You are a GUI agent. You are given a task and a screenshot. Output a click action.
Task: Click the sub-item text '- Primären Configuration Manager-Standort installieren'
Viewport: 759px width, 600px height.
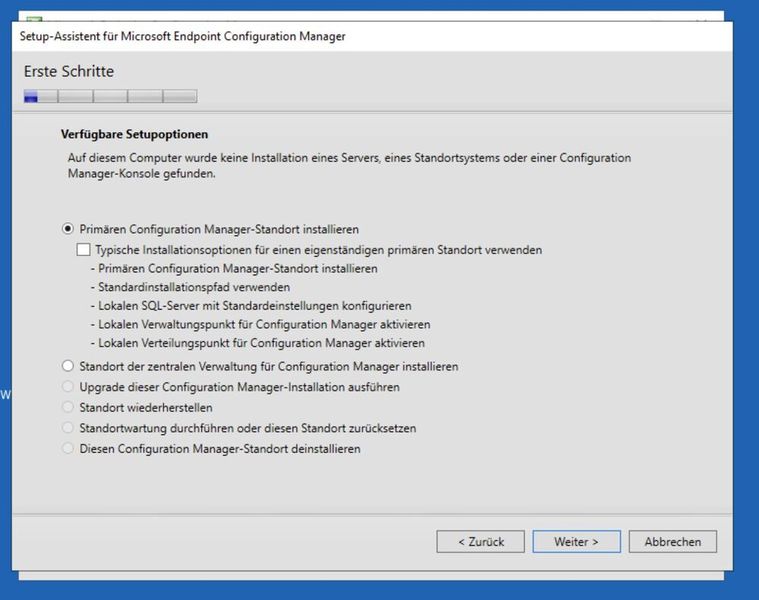234,269
